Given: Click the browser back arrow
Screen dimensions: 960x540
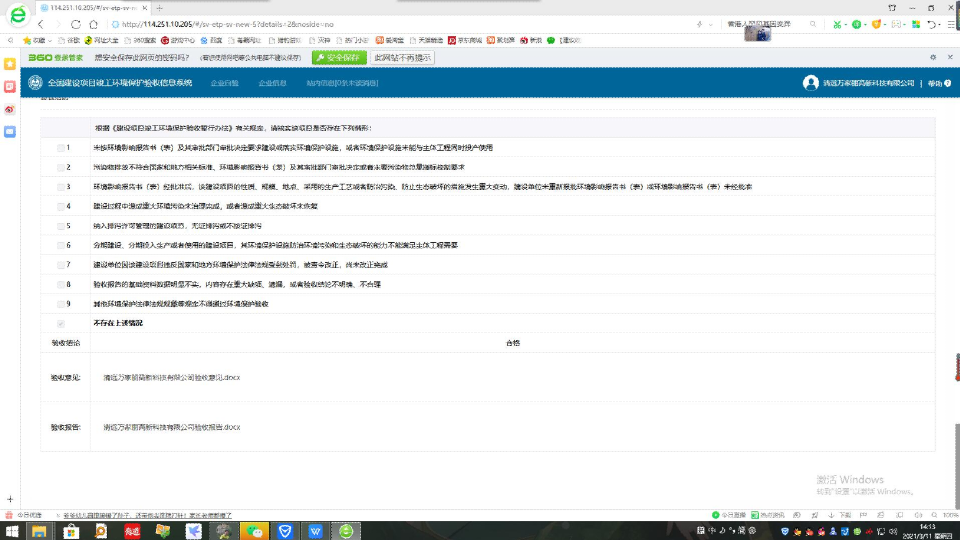Looking at the screenshot, I should pyautogui.click(x=39, y=23).
